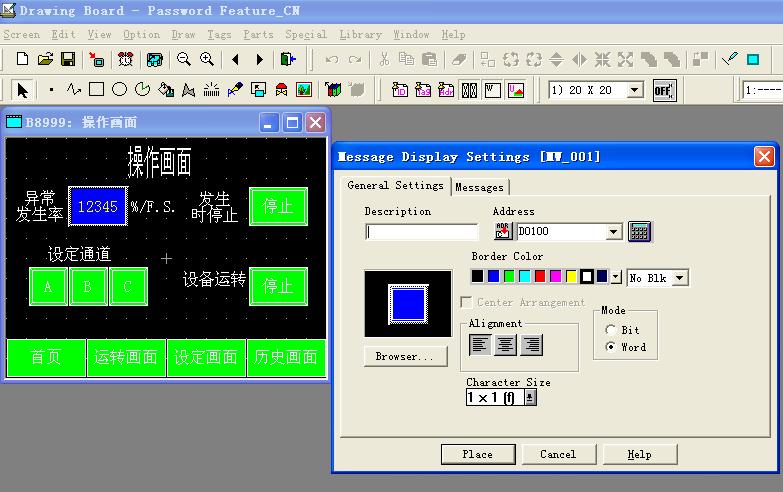Click the open folder icon
The width and height of the screenshot is (783, 492).
tap(45, 60)
